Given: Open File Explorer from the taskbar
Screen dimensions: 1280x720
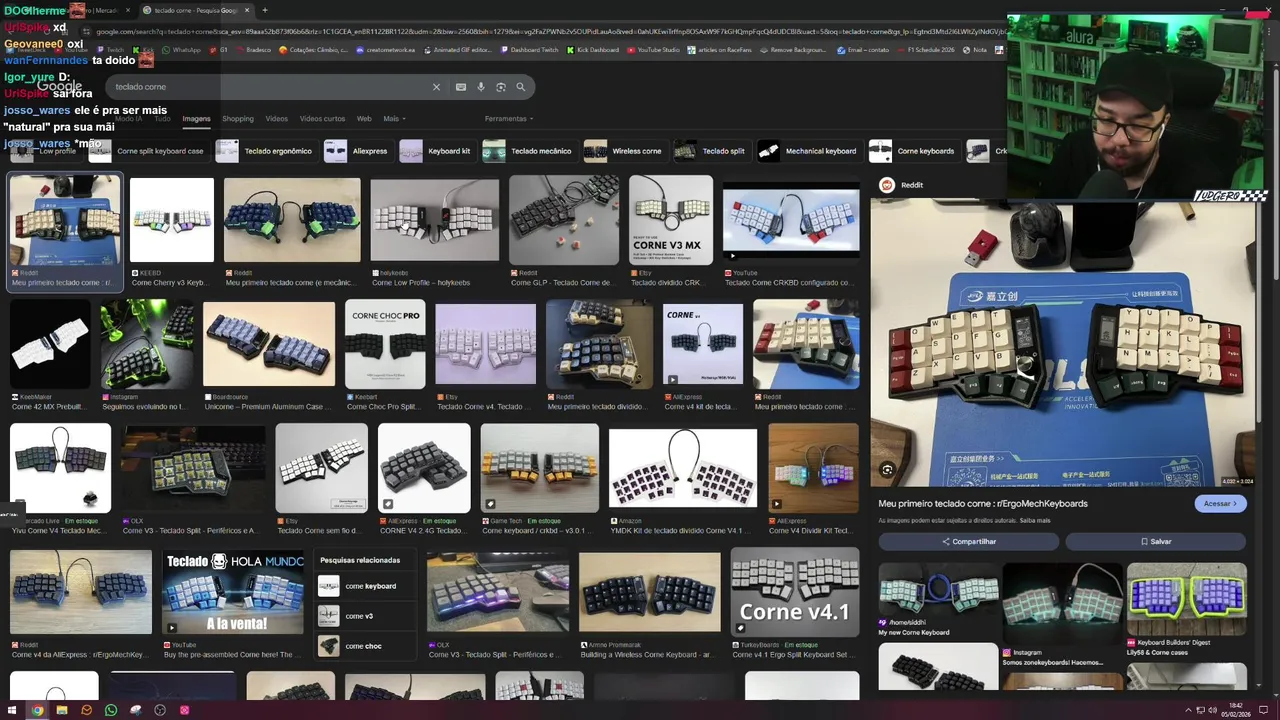Looking at the screenshot, I should (62, 710).
